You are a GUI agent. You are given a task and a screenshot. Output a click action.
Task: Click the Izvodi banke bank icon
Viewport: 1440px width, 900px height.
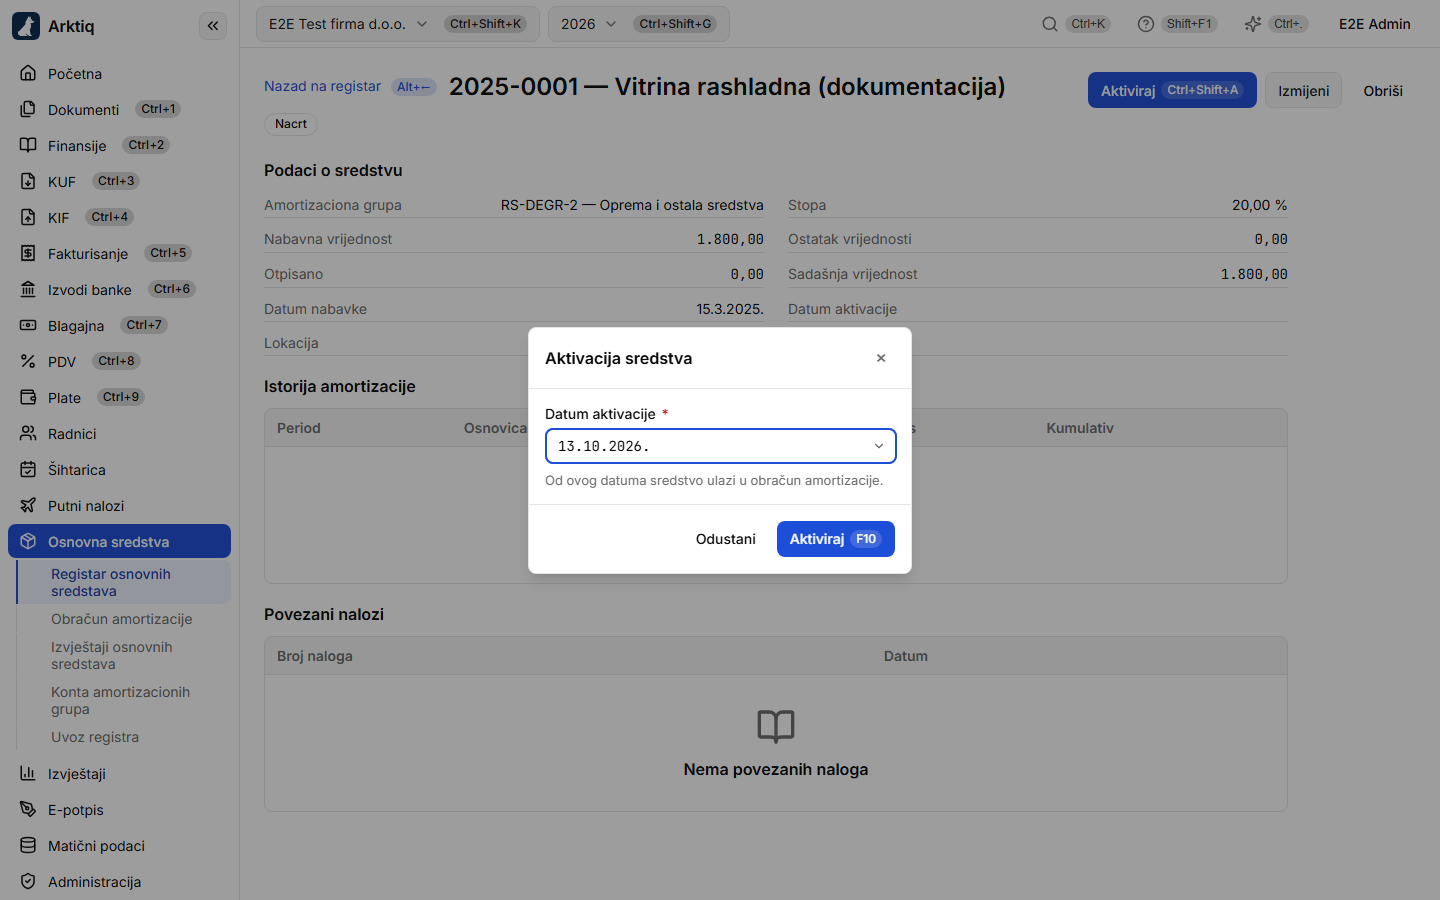[x=28, y=289]
